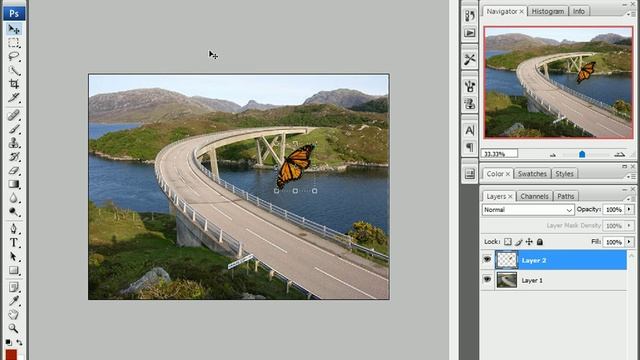Select the Rectangular Marquee tool
The height and width of the screenshot is (360, 640).
(x=14, y=43)
